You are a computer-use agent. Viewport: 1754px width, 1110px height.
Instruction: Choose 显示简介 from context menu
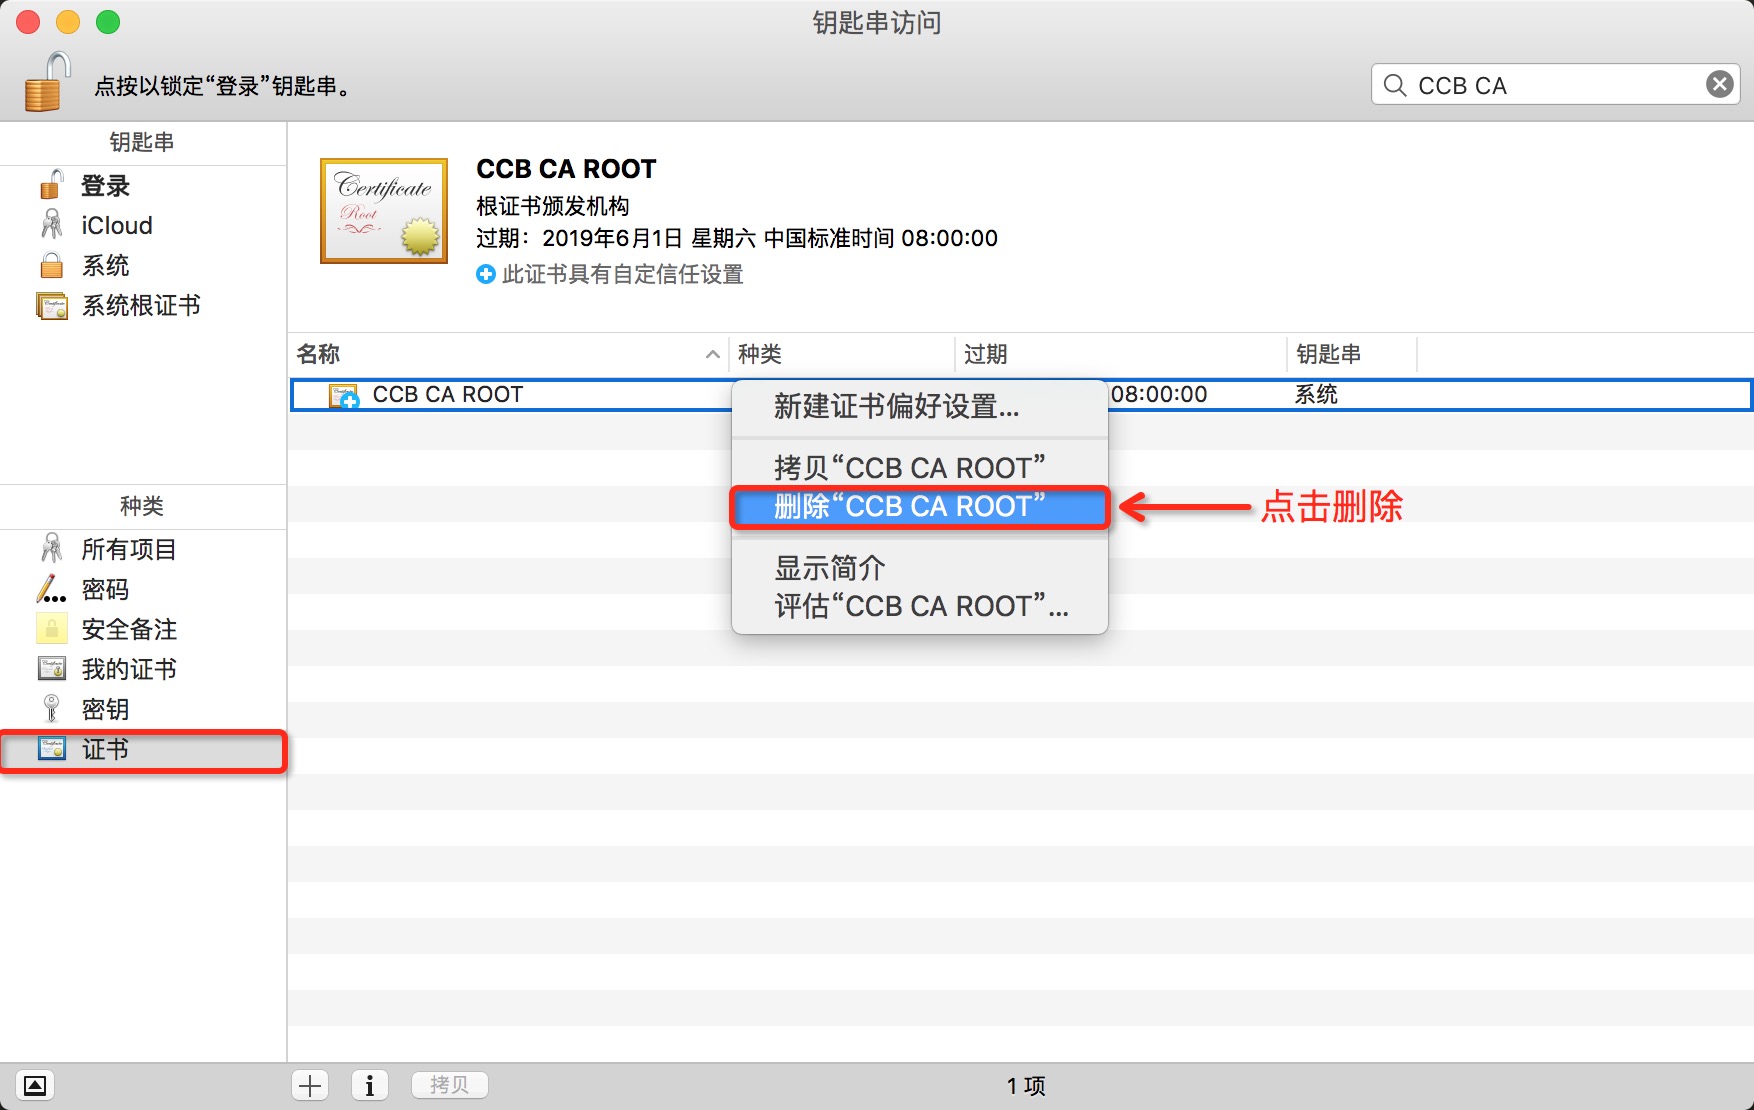(920, 568)
